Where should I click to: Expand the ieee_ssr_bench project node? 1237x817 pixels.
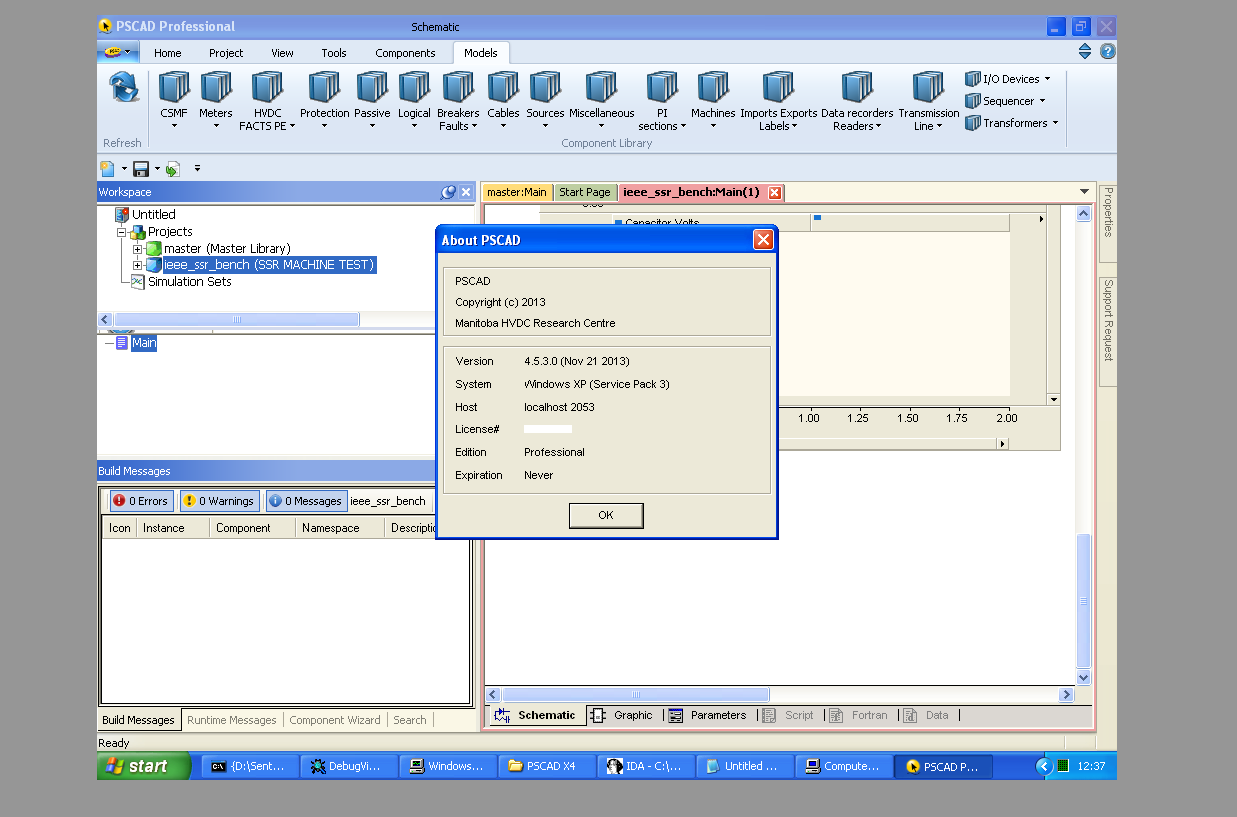[138, 265]
